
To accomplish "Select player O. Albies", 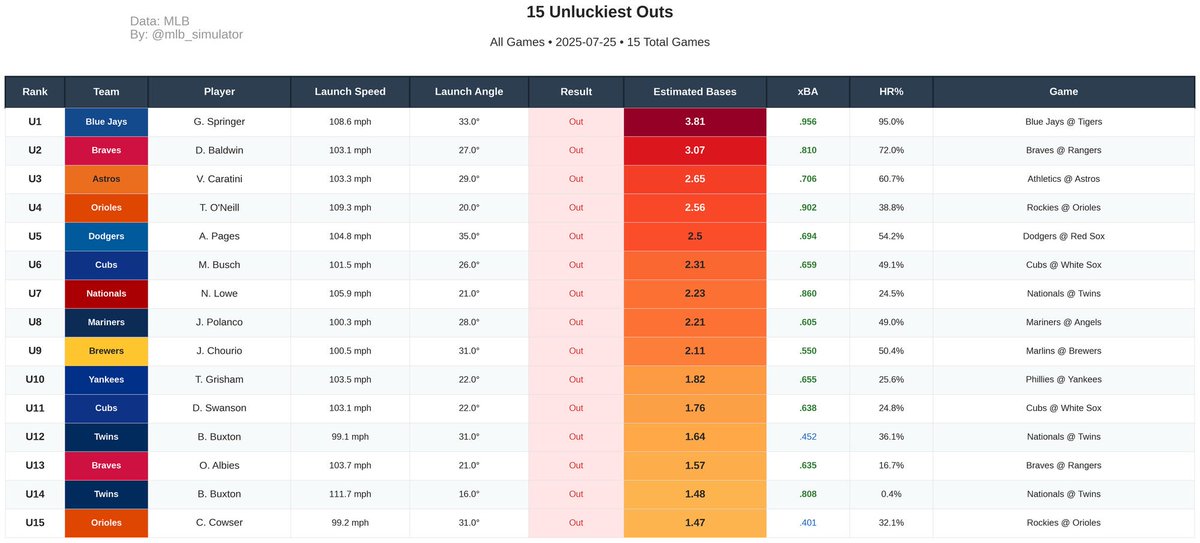I will 219,466.
